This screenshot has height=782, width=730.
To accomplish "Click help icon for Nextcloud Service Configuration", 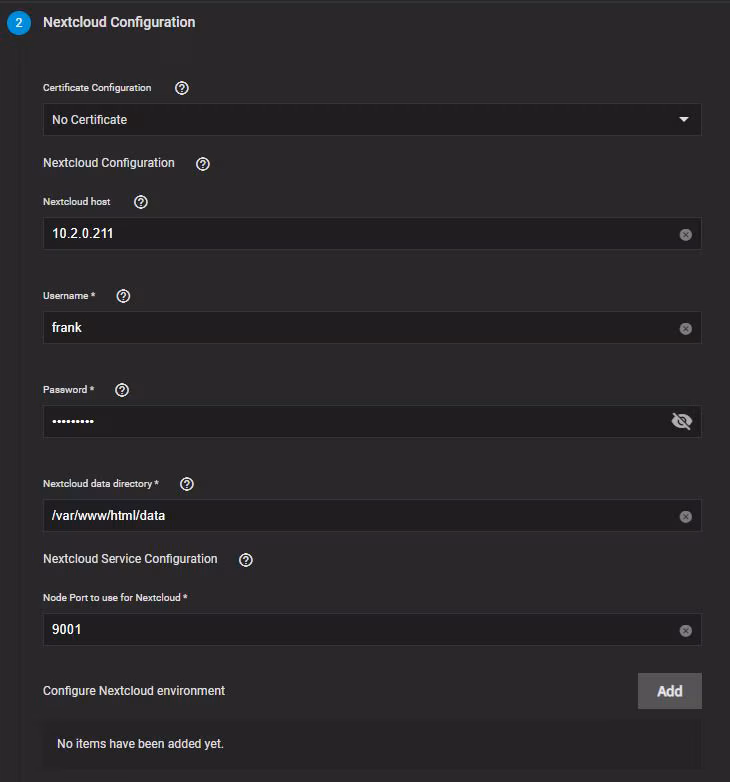I will coord(246,560).
